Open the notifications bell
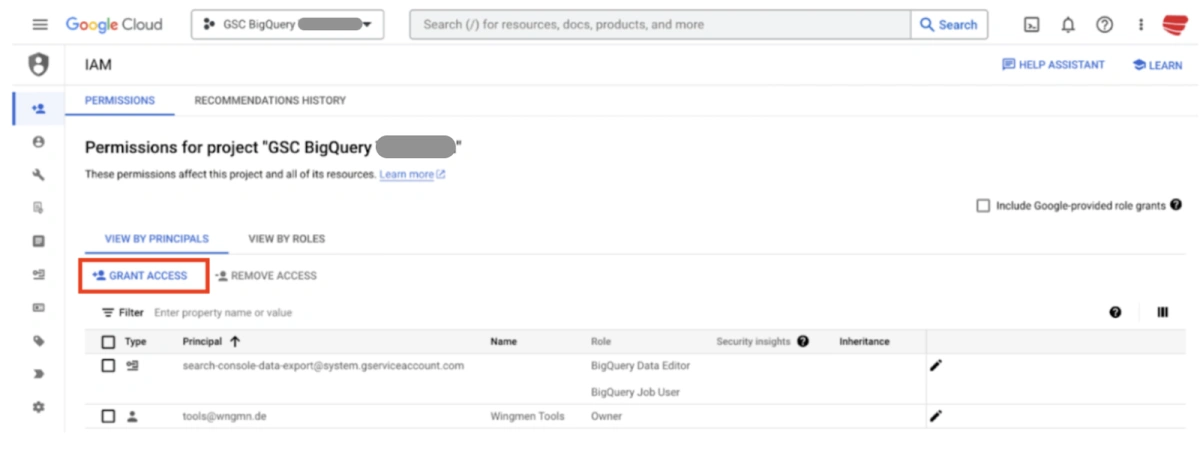Screen dimensions: 1200x450 1068,25
